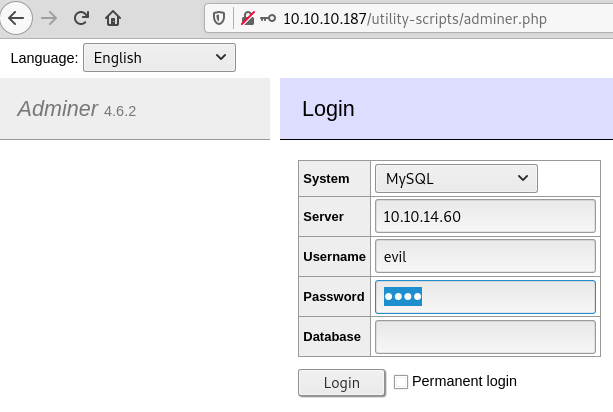Click the Username field containing evil
The width and height of the screenshot is (613, 412).
tap(485, 256)
